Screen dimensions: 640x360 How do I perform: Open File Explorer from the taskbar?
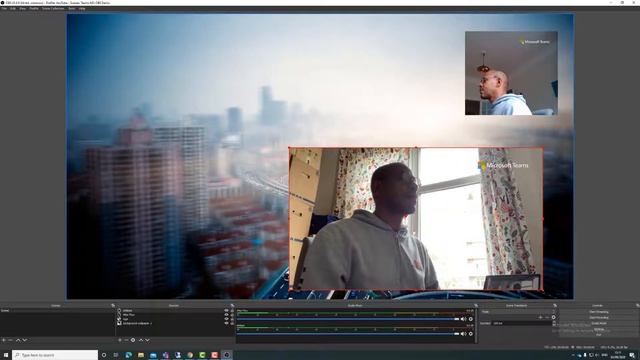click(141, 355)
